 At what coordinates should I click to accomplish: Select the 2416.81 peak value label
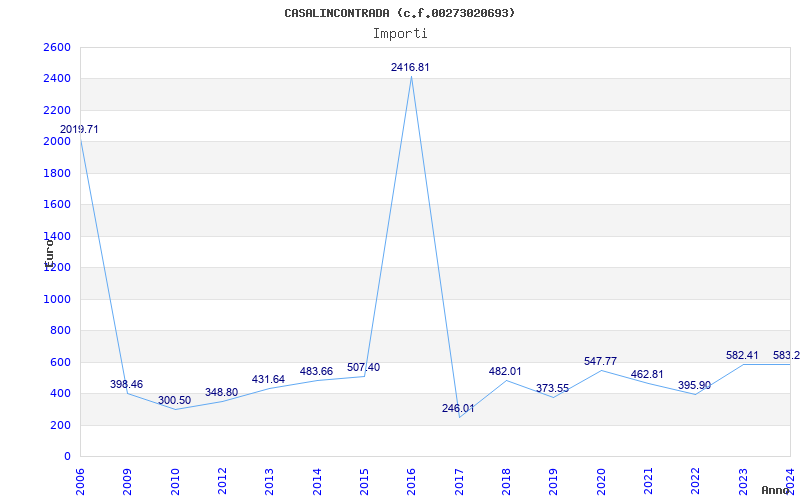tap(410, 67)
